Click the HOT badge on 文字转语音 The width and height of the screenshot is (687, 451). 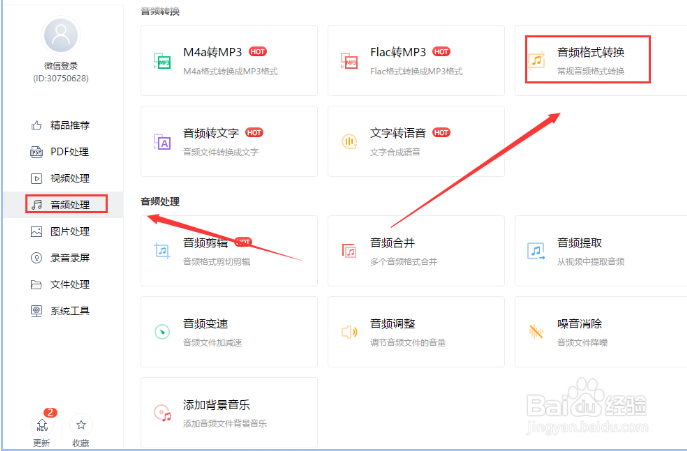[x=441, y=132]
